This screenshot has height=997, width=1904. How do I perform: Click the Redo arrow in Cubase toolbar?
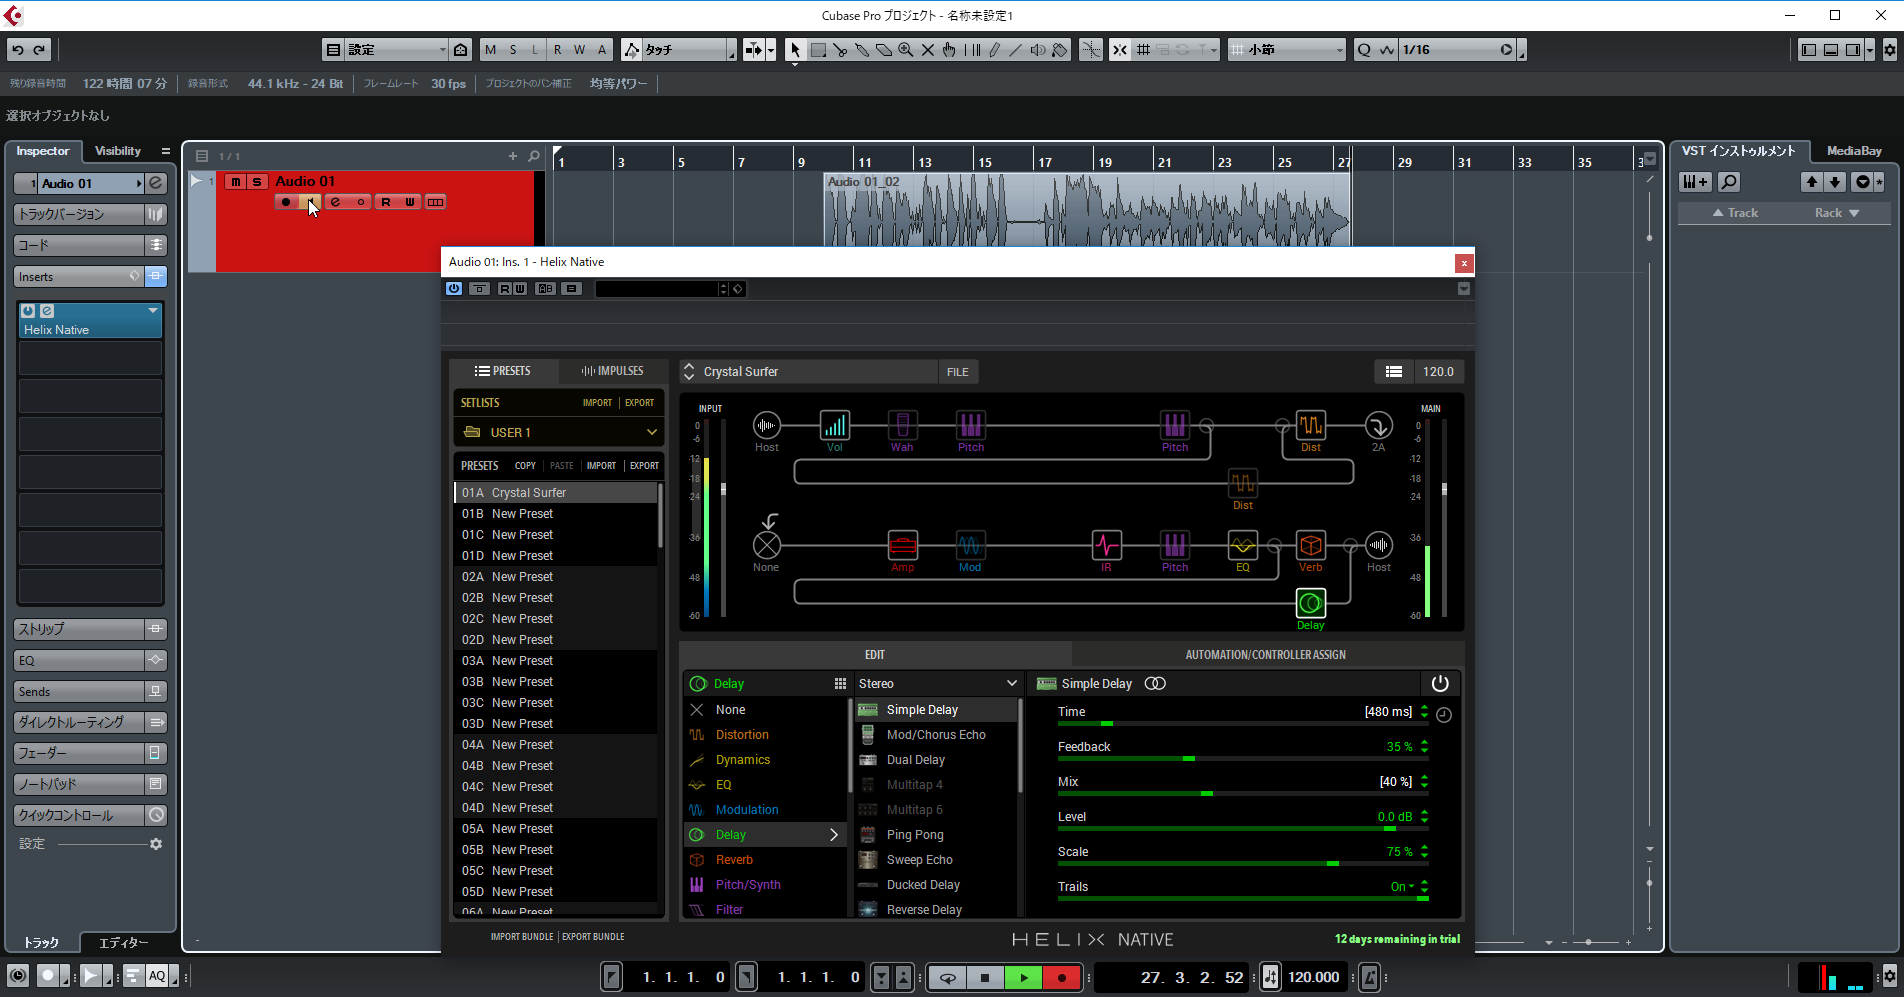pos(40,50)
